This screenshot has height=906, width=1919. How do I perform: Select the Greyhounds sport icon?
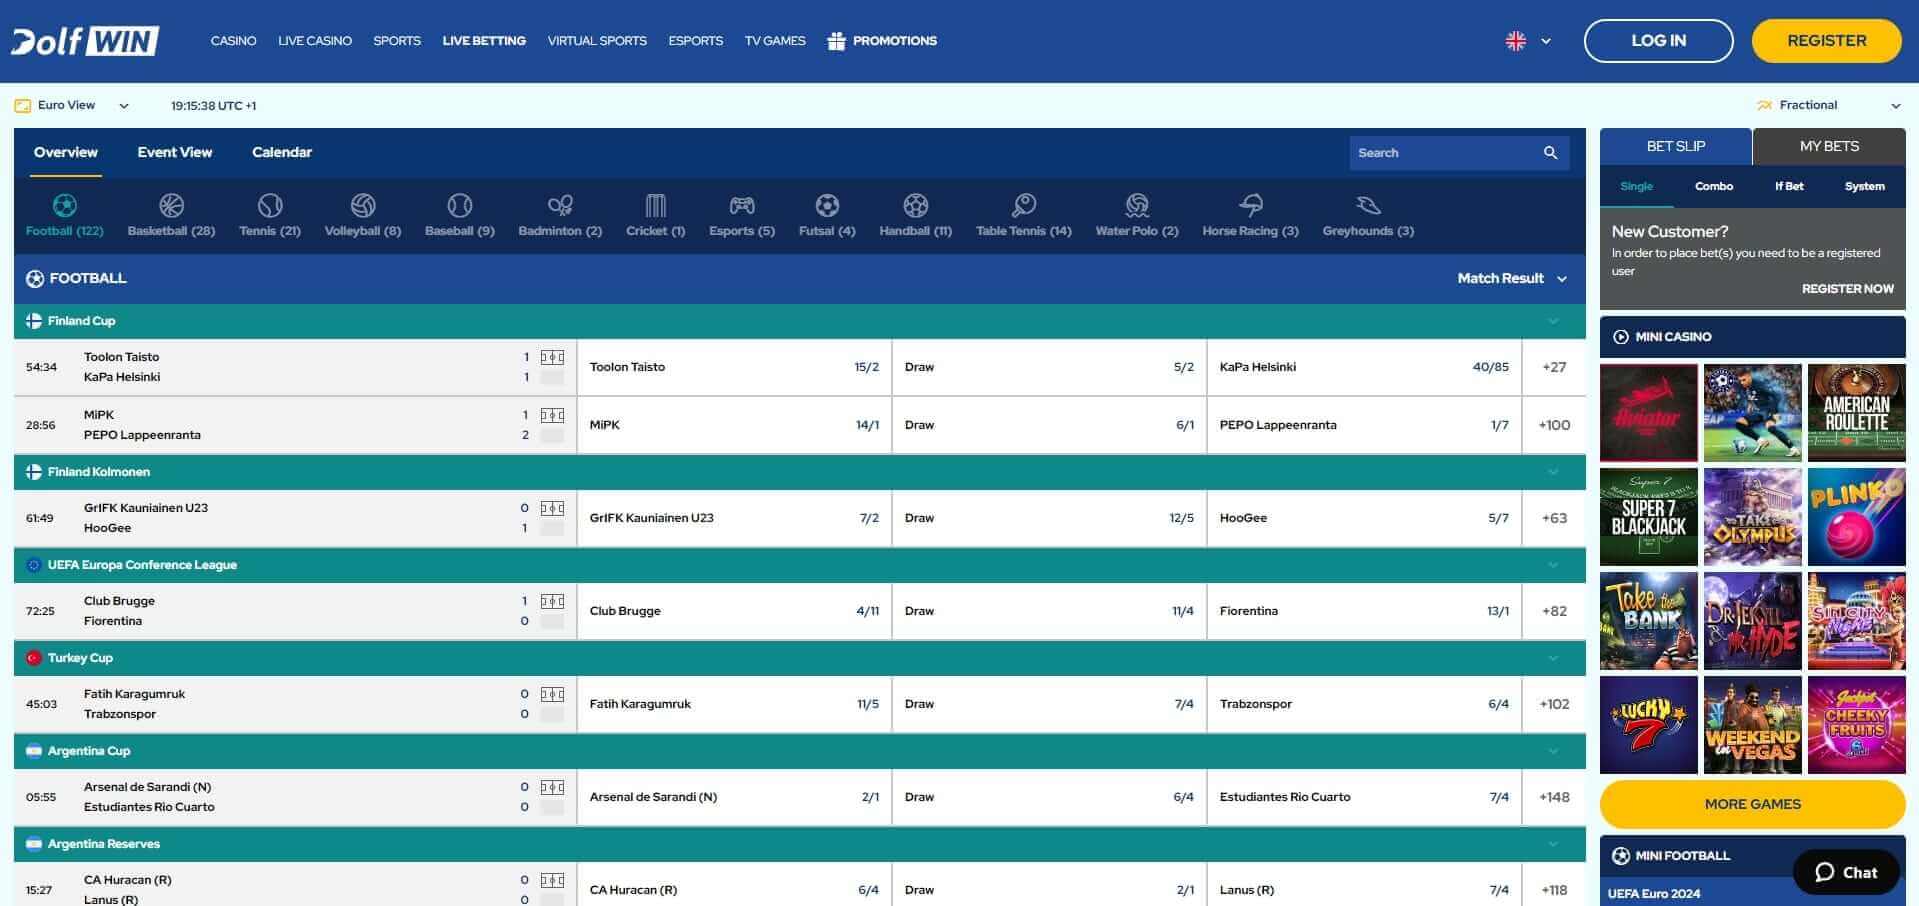(x=1367, y=205)
